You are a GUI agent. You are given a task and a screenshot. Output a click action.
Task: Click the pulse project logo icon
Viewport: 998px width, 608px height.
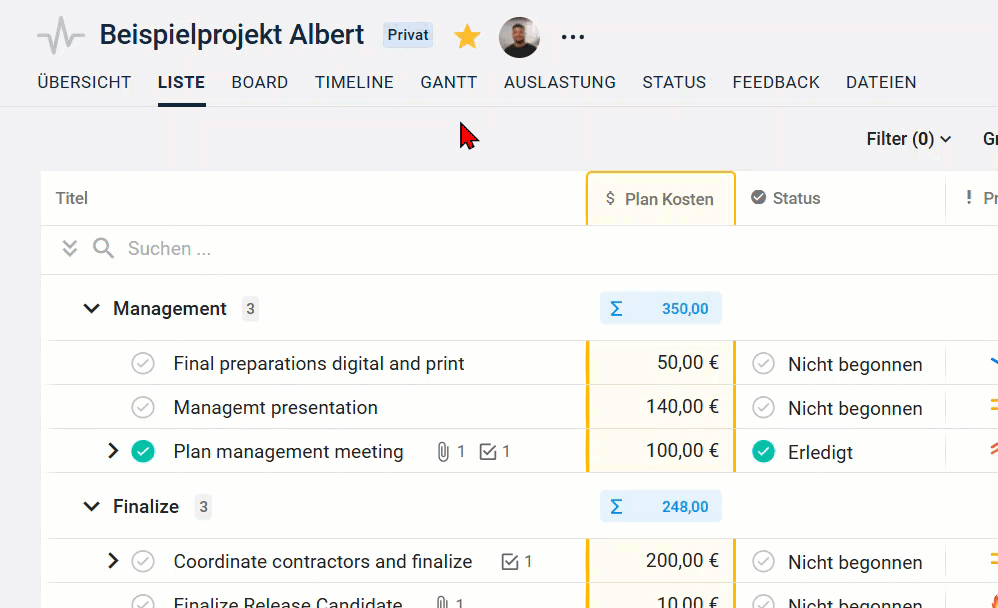(x=61, y=36)
